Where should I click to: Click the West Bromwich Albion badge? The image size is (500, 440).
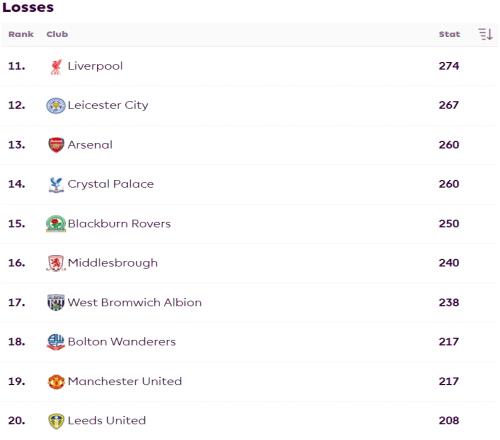56,302
